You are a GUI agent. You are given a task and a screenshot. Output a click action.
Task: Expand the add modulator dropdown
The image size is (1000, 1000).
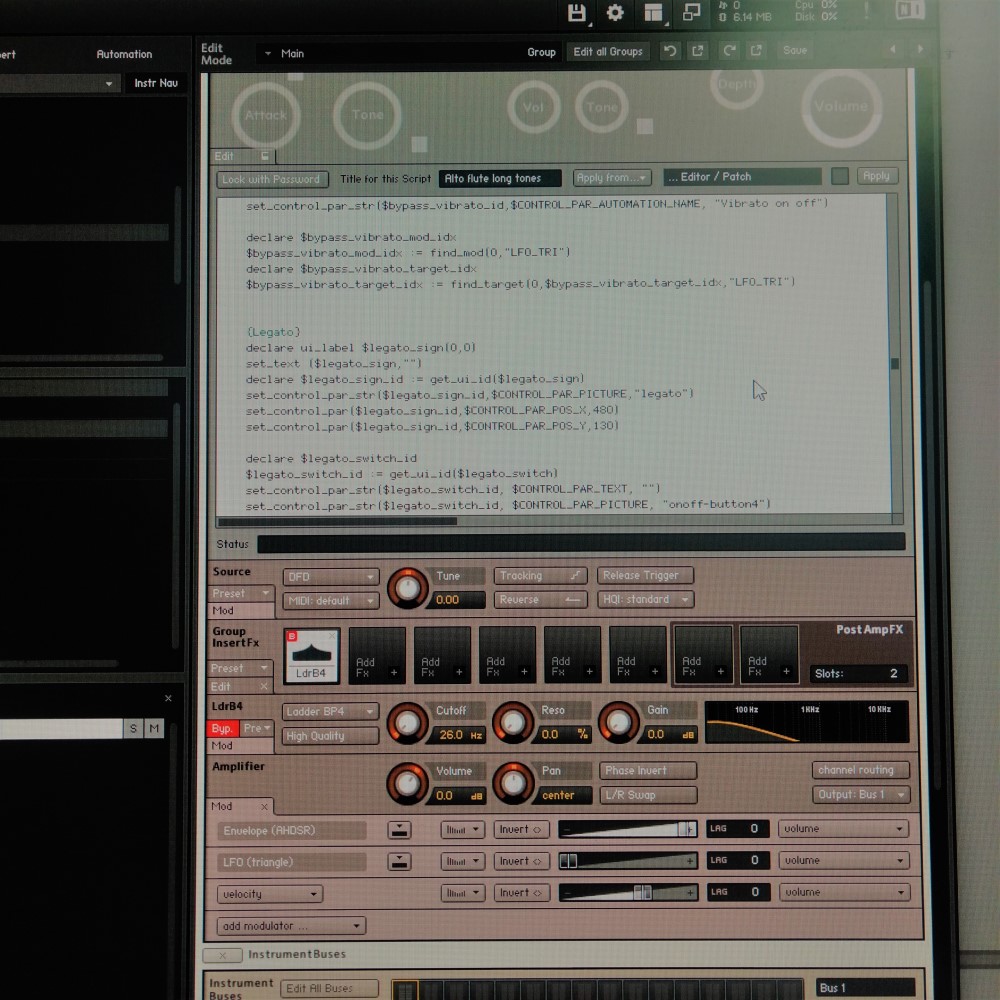pos(291,926)
